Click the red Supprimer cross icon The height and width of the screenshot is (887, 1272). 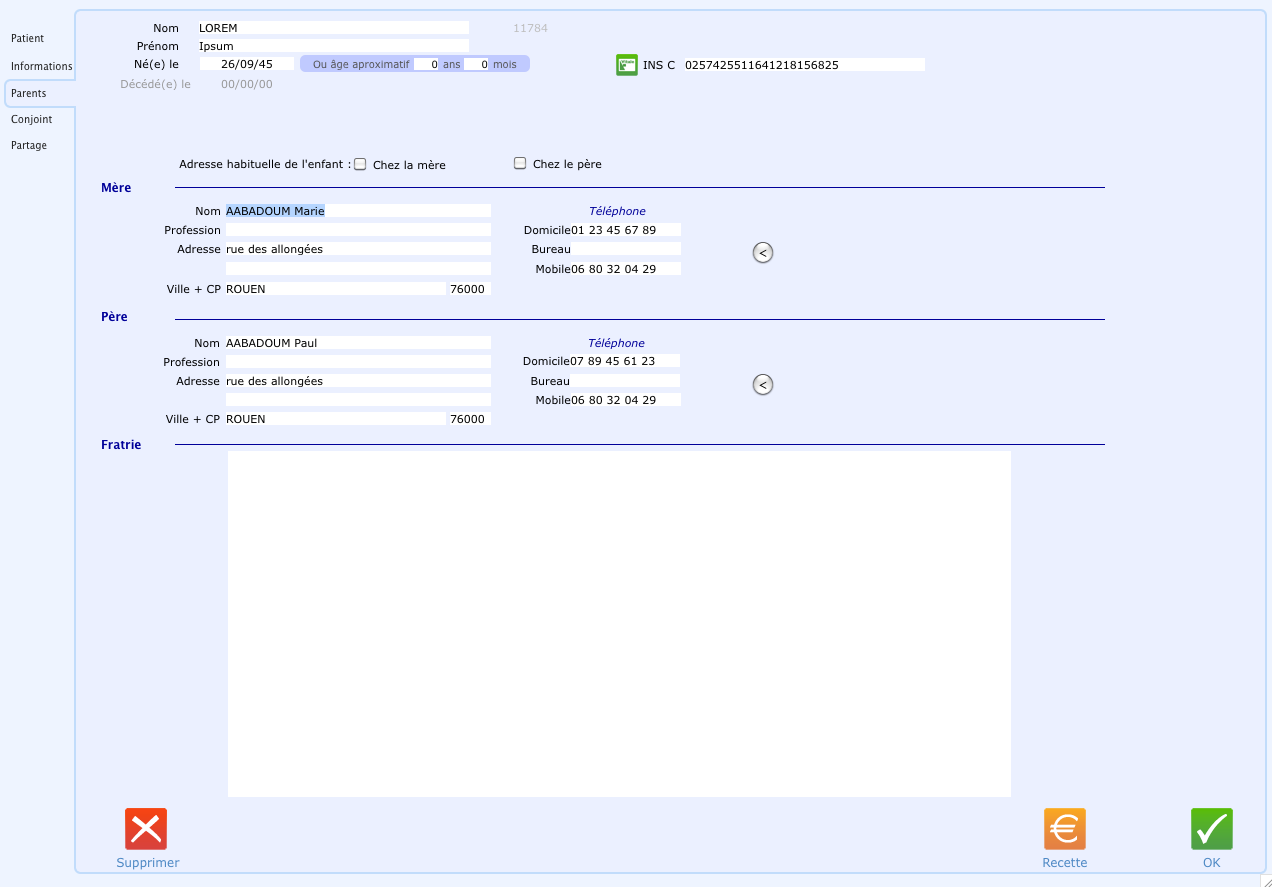(x=146, y=829)
